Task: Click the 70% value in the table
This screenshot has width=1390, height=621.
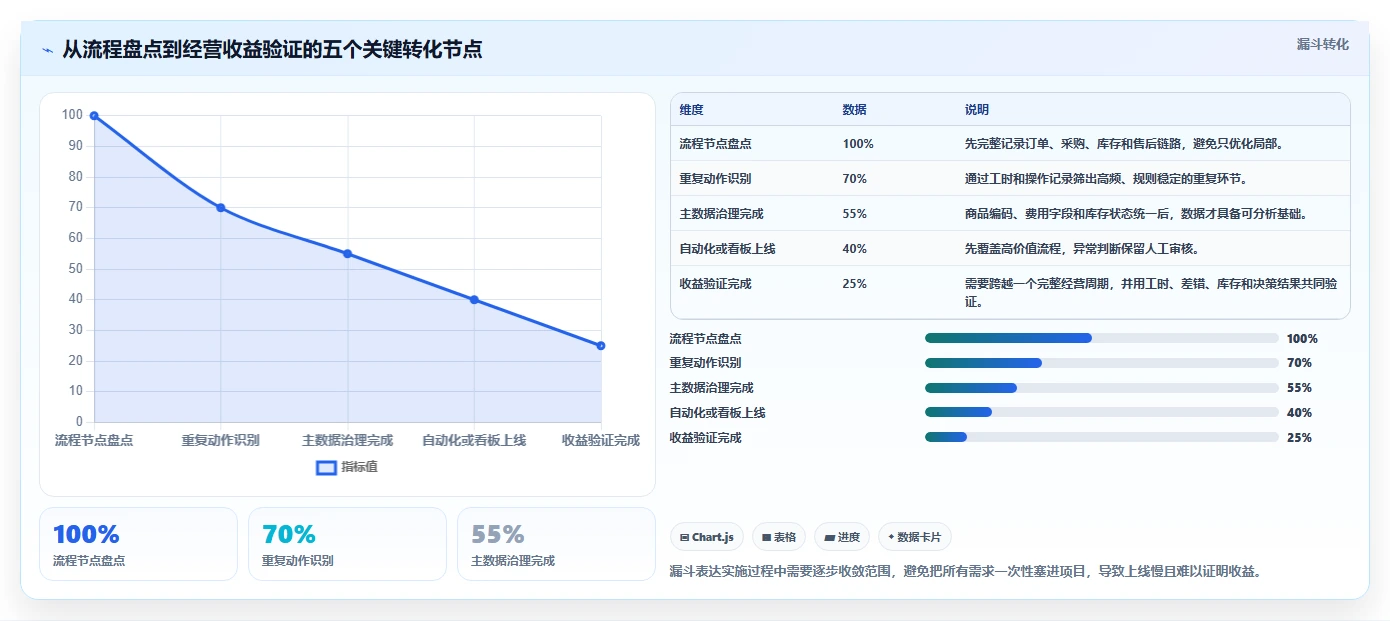Action: [x=855, y=179]
